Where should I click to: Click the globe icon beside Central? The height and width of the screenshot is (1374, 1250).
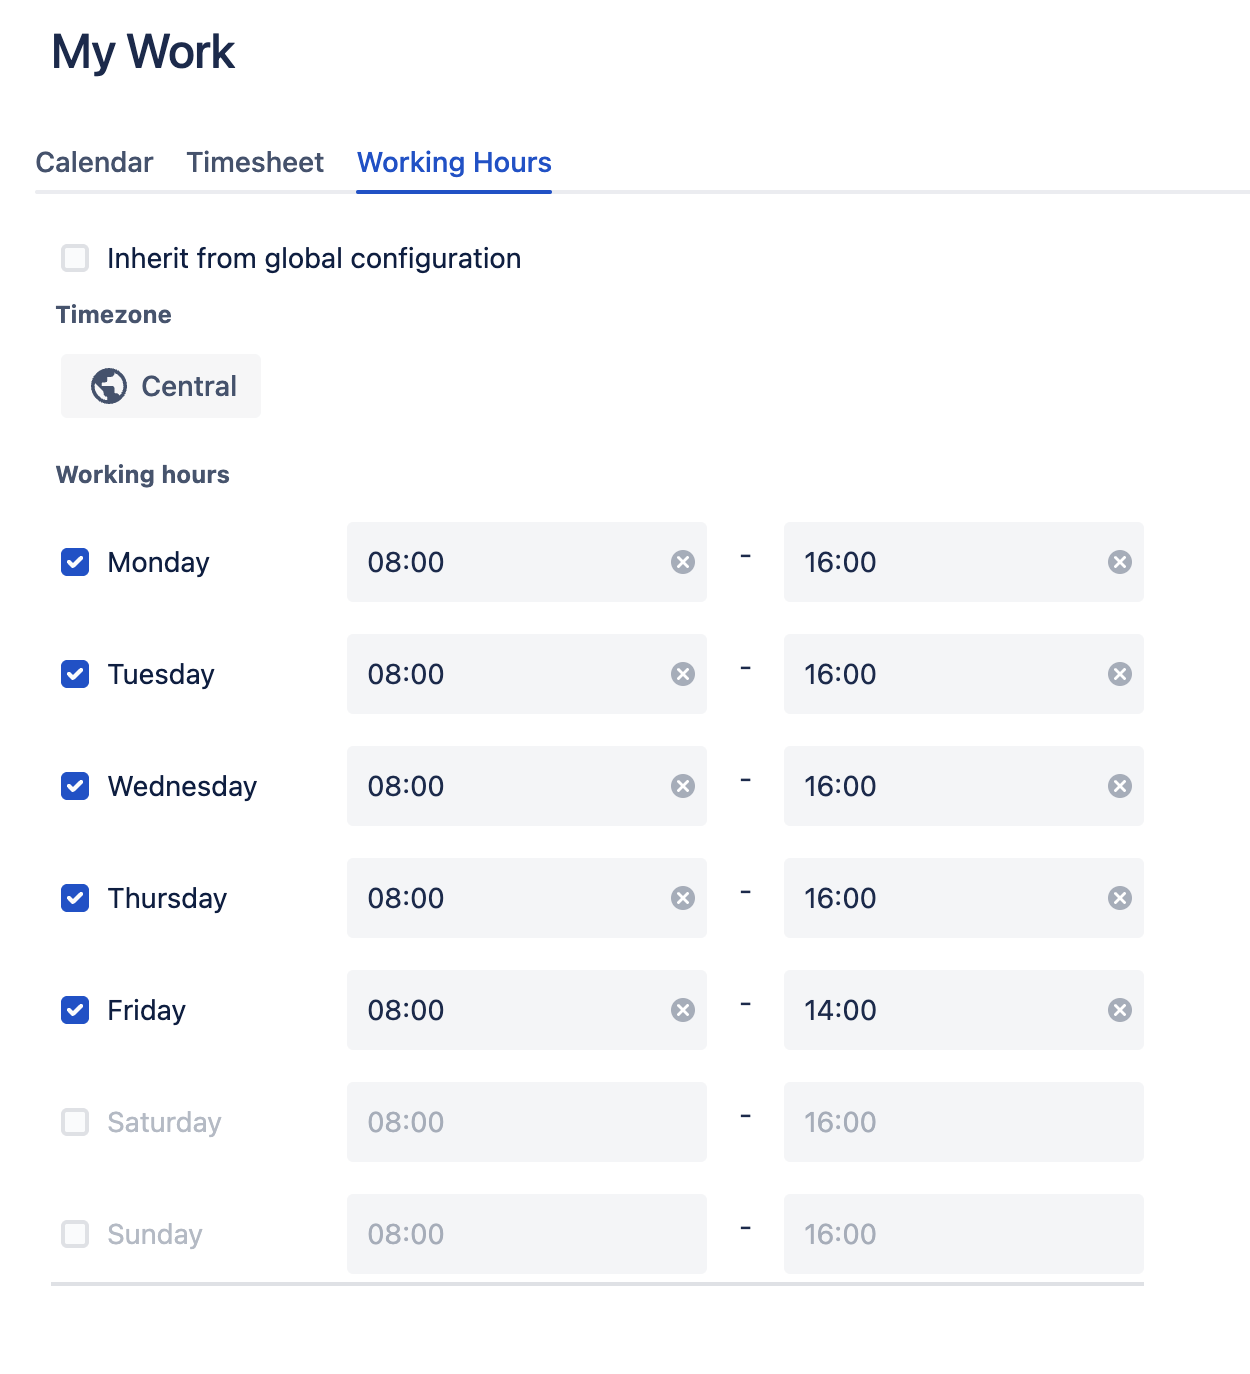coord(109,386)
